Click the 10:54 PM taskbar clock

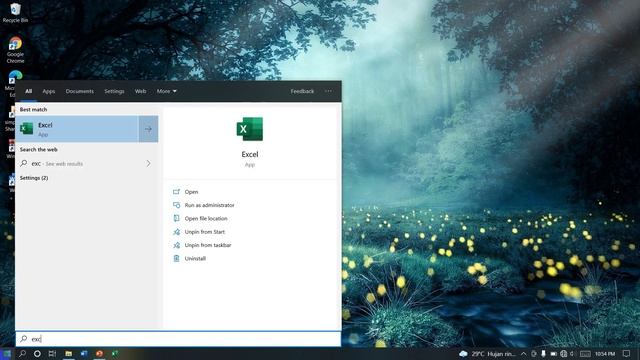(605, 354)
